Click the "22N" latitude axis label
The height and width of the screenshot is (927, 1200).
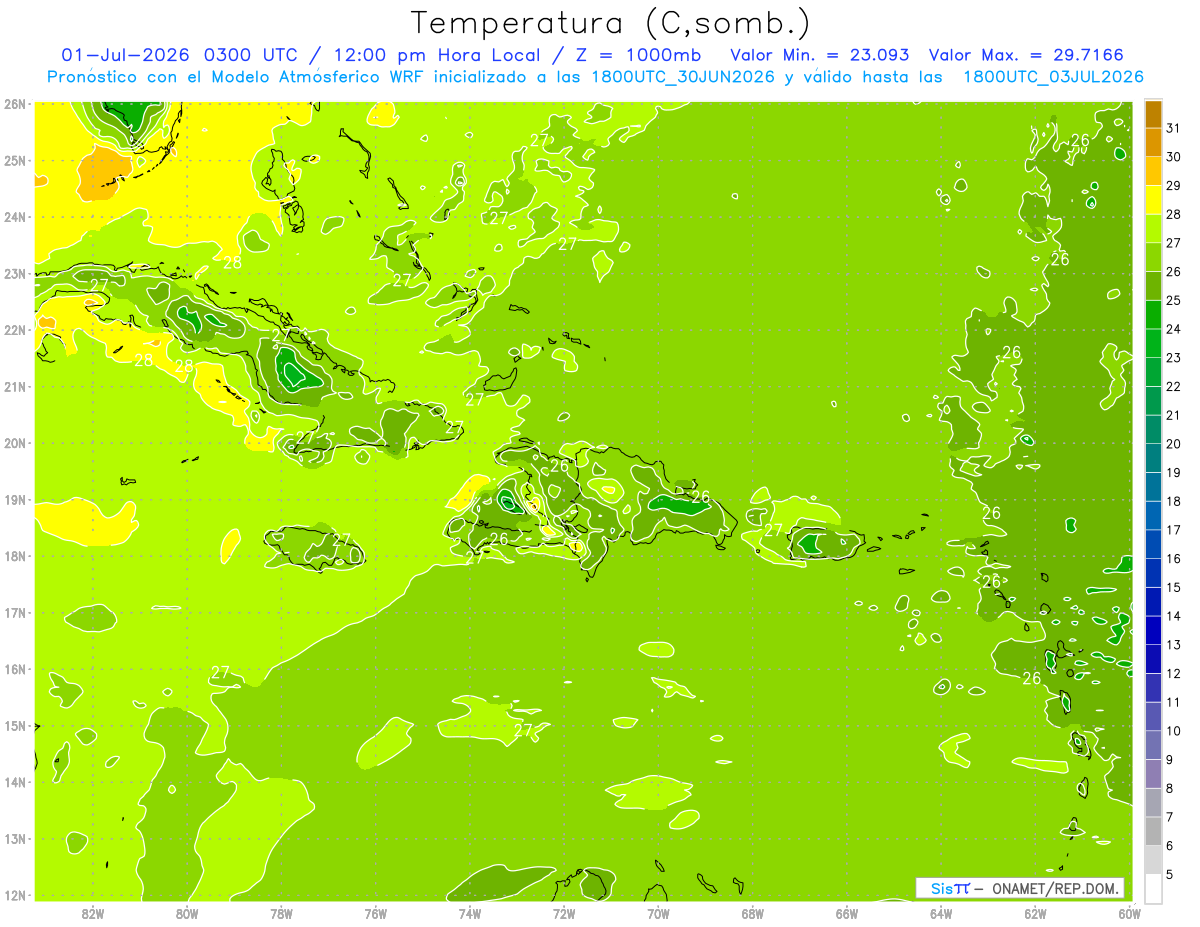pyautogui.click(x=14, y=330)
